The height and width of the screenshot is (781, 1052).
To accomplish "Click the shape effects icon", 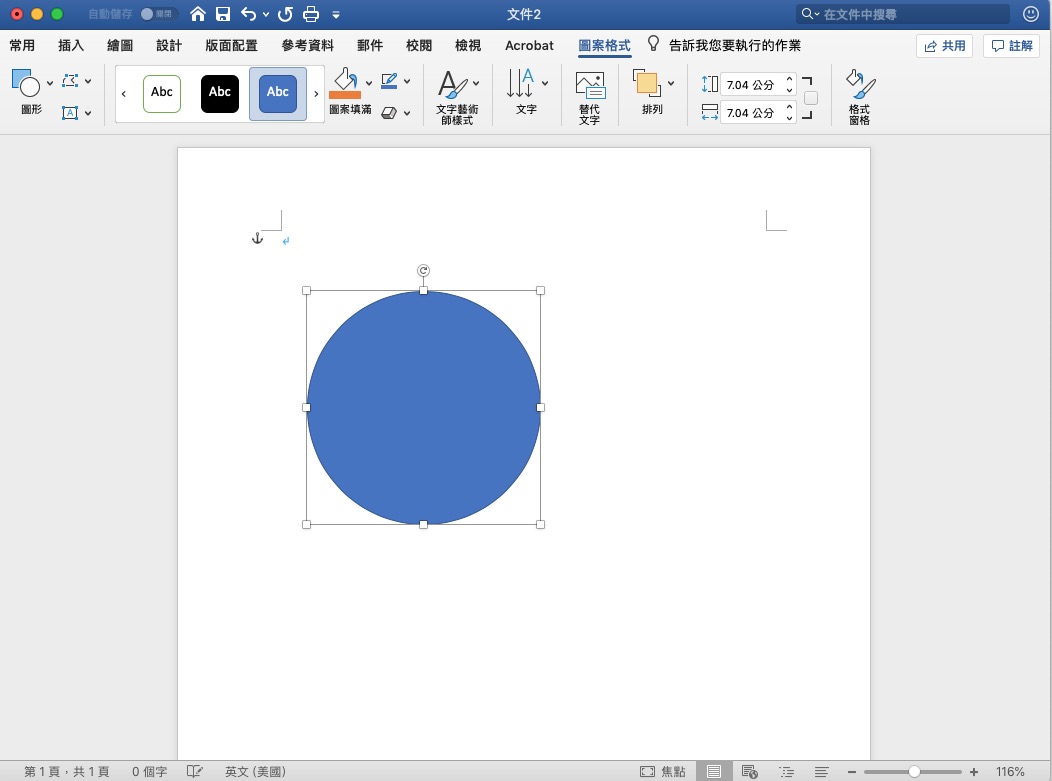I will coord(390,113).
